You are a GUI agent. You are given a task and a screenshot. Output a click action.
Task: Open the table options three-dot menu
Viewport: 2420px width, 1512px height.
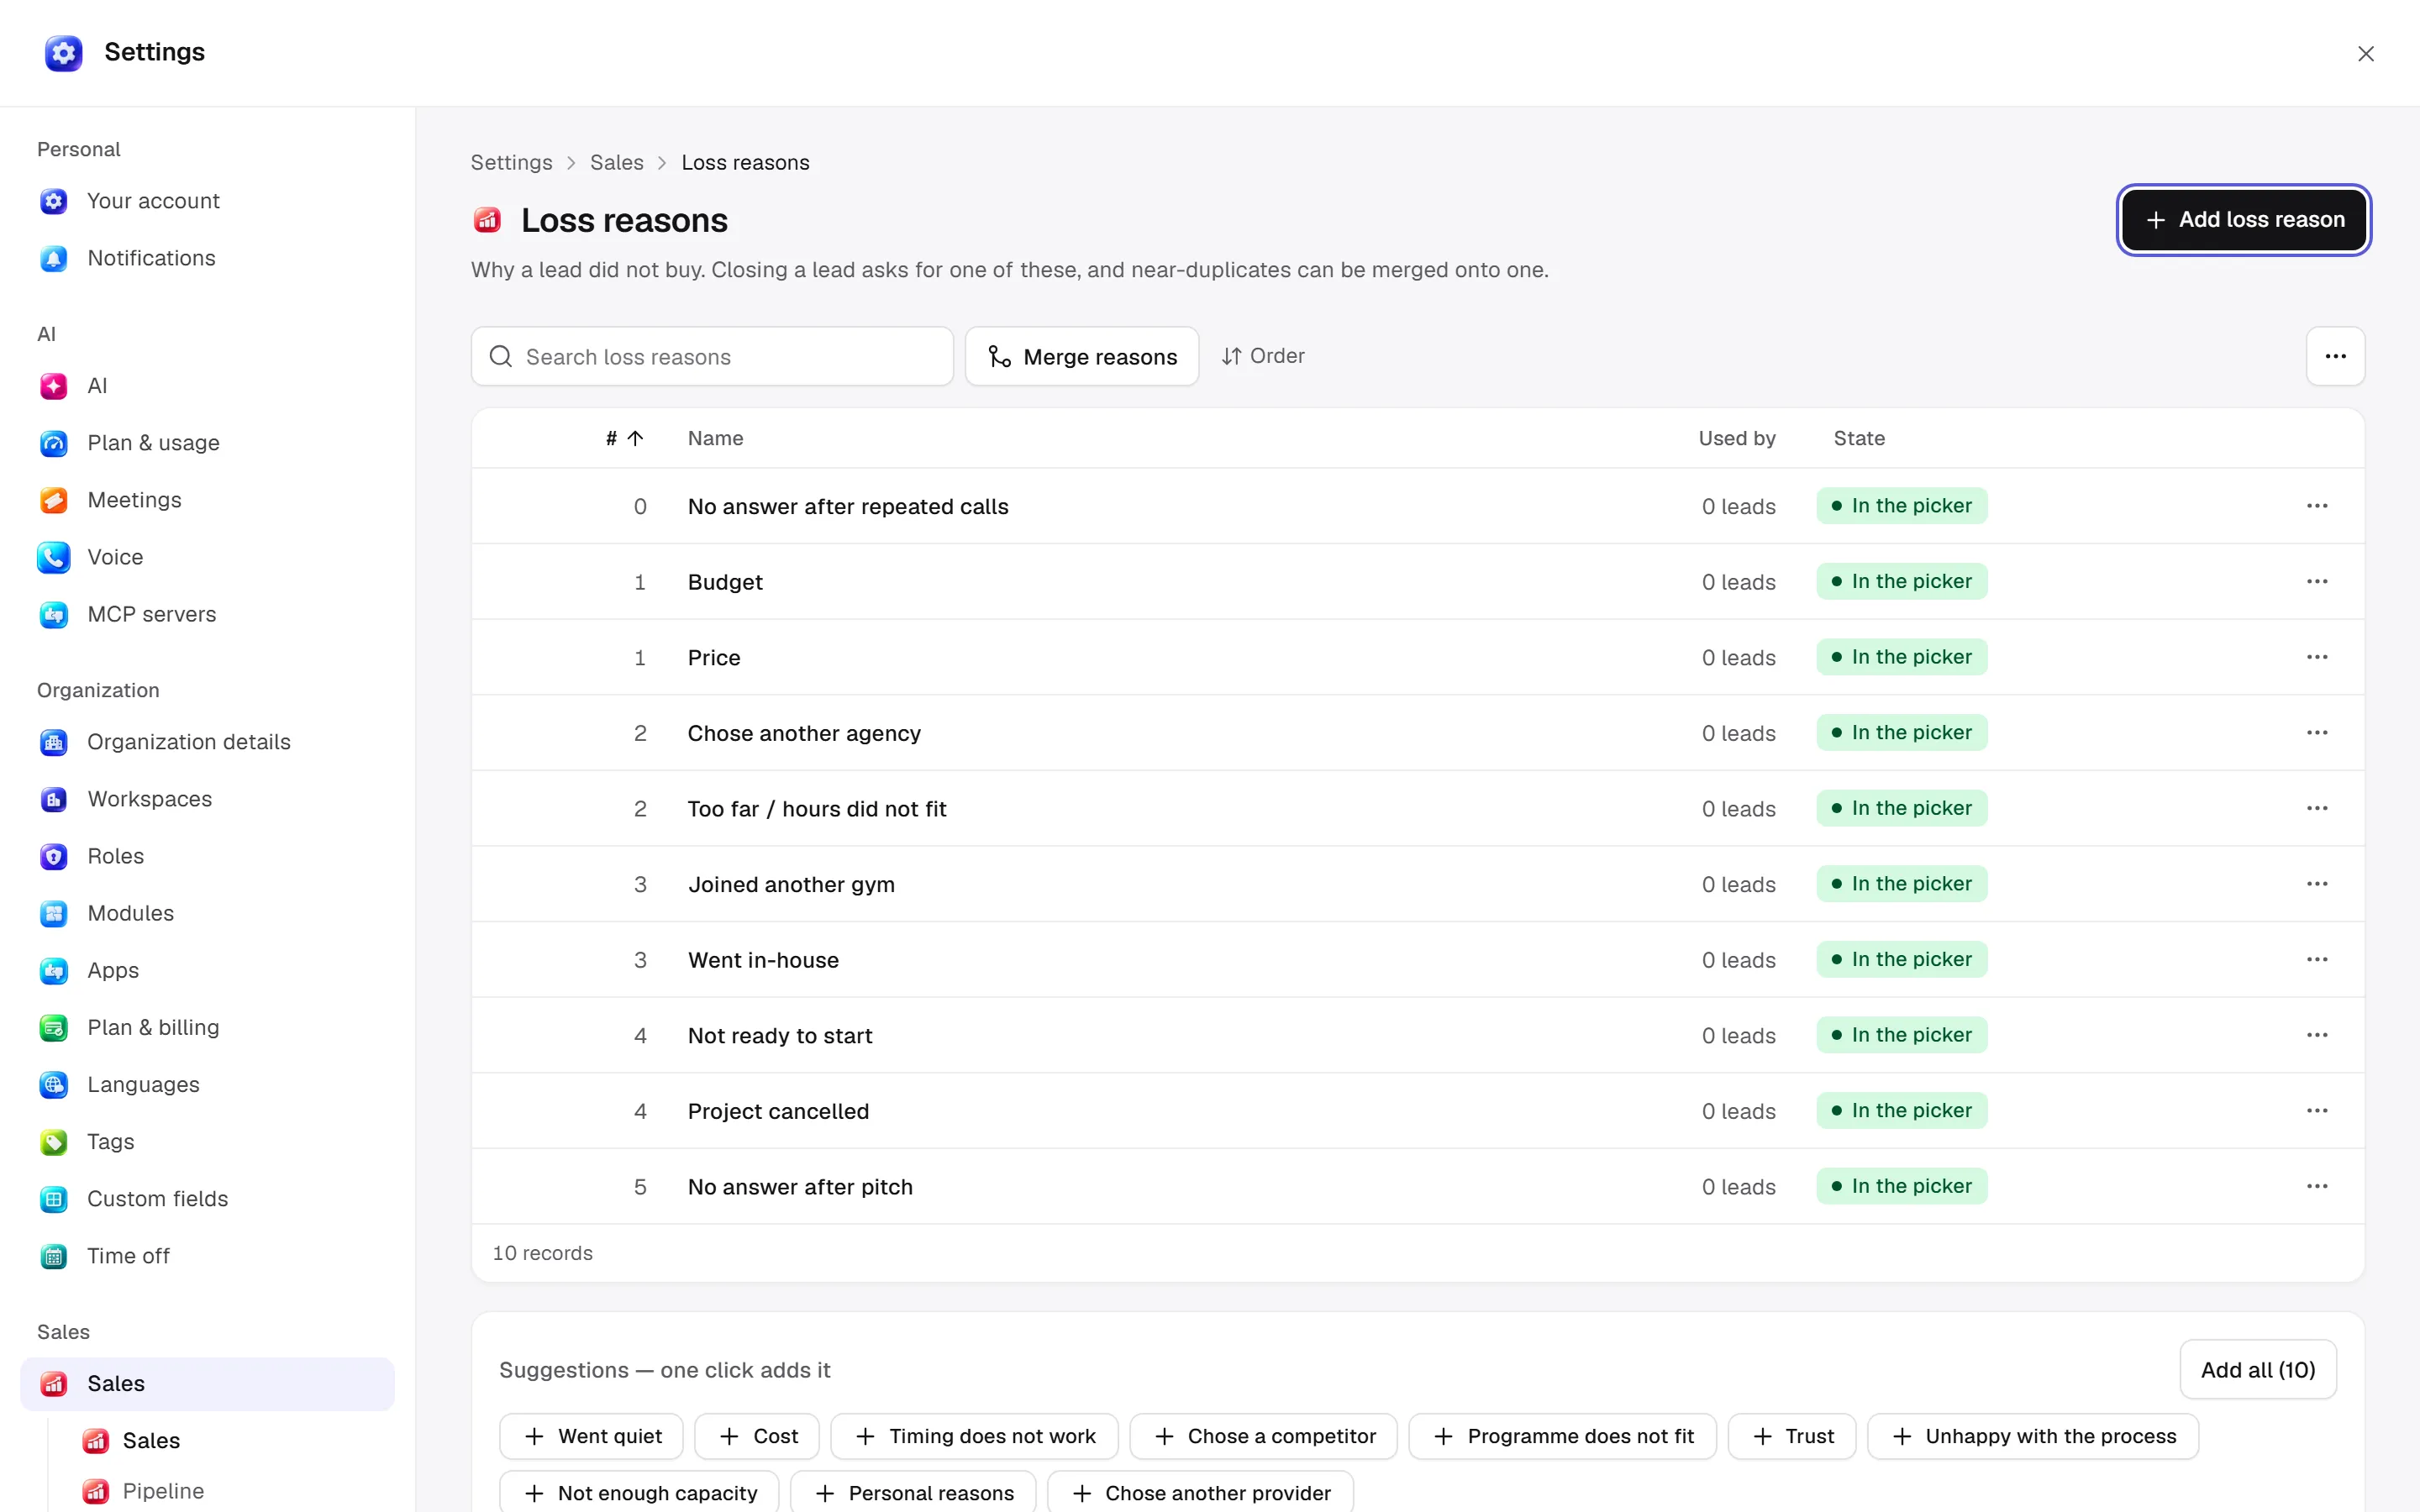(x=2335, y=356)
